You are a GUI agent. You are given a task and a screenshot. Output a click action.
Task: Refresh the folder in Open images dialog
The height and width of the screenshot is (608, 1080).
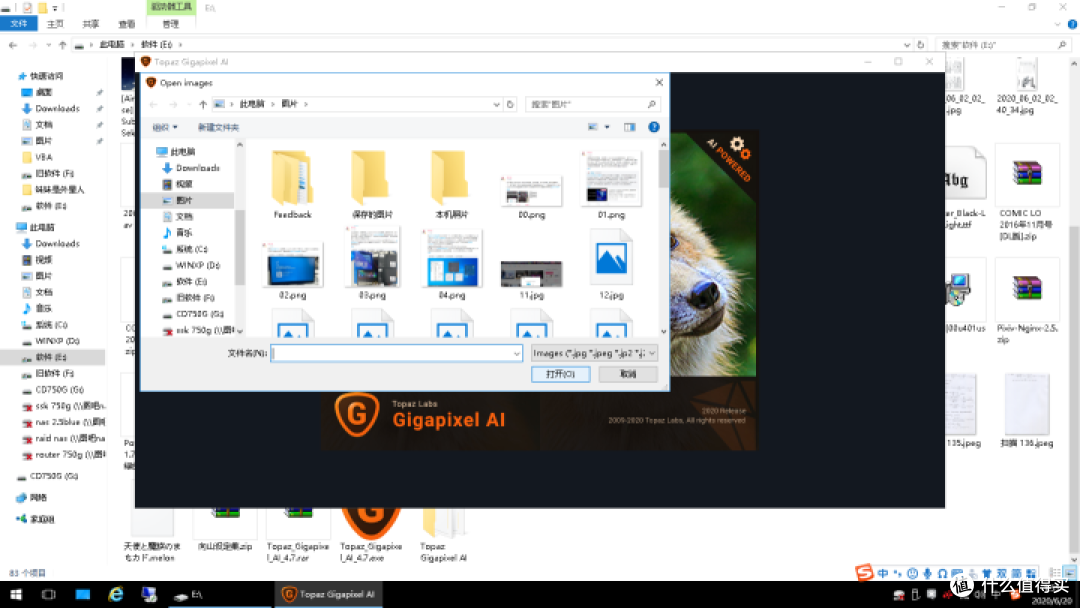coord(510,105)
